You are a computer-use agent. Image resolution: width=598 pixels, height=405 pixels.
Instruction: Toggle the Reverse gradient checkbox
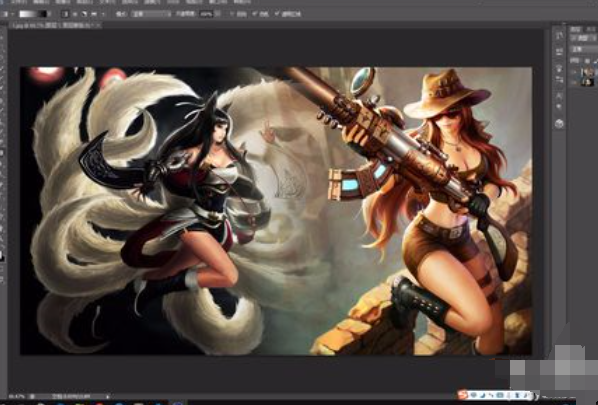click(x=232, y=14)
